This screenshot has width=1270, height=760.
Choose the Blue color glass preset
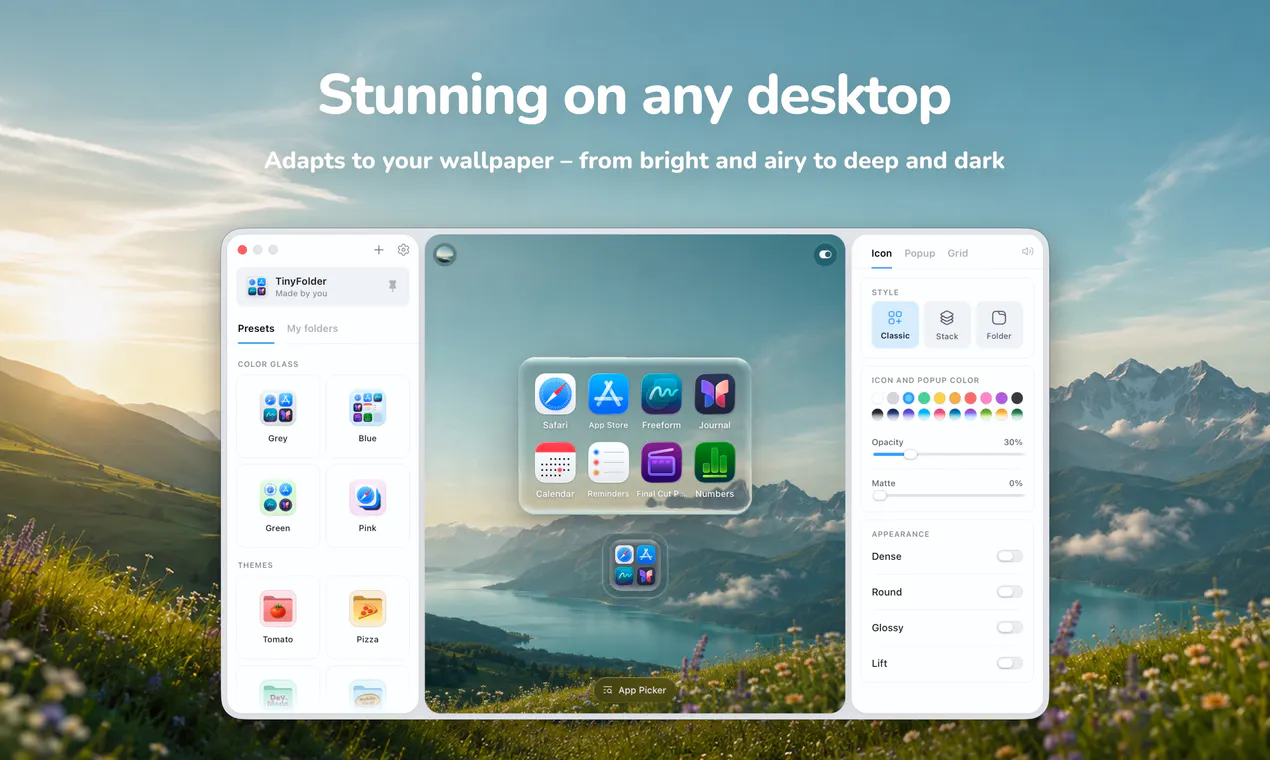[x=367, y=417]
